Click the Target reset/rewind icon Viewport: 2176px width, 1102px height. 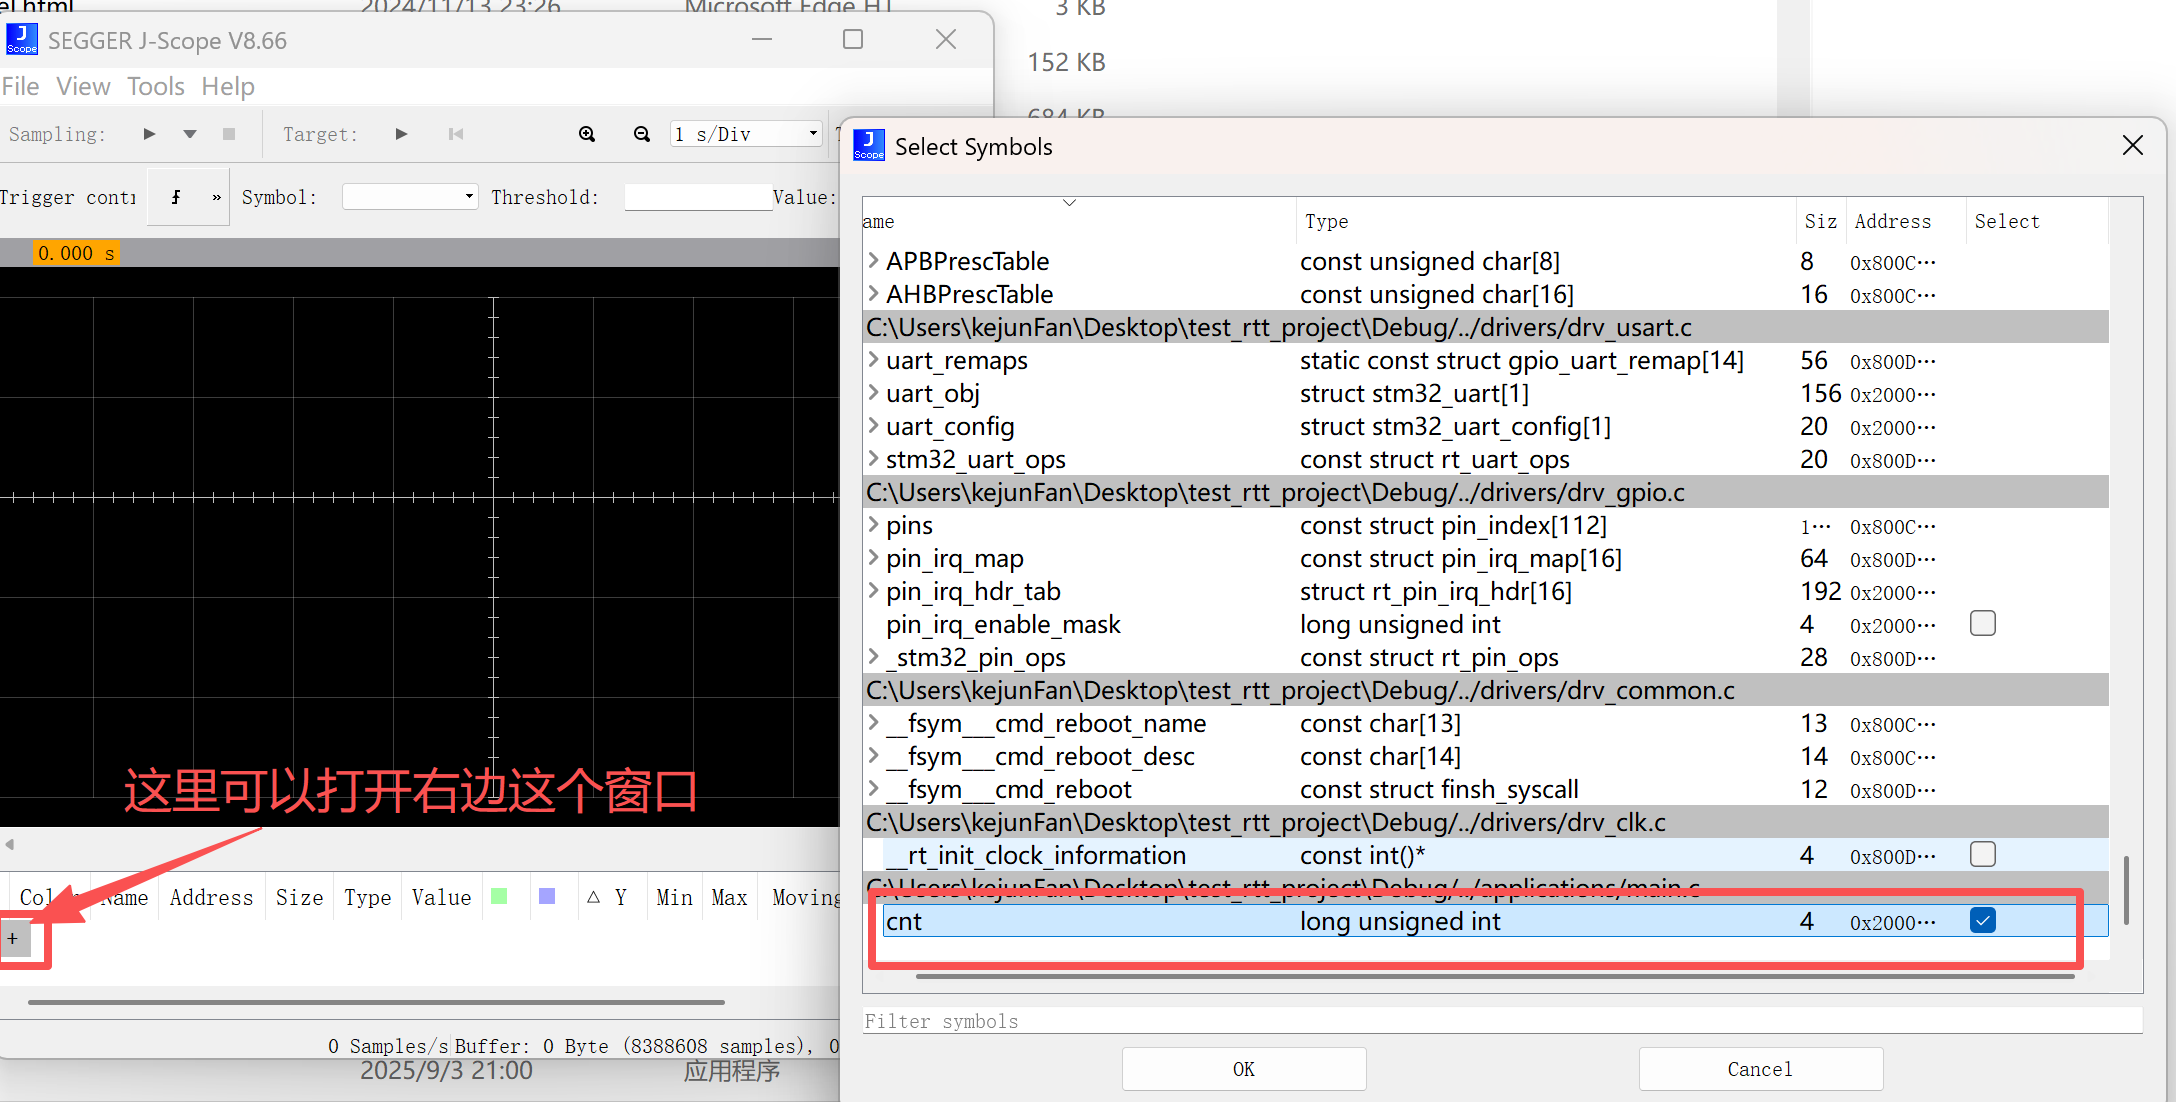tap(456, 134)
